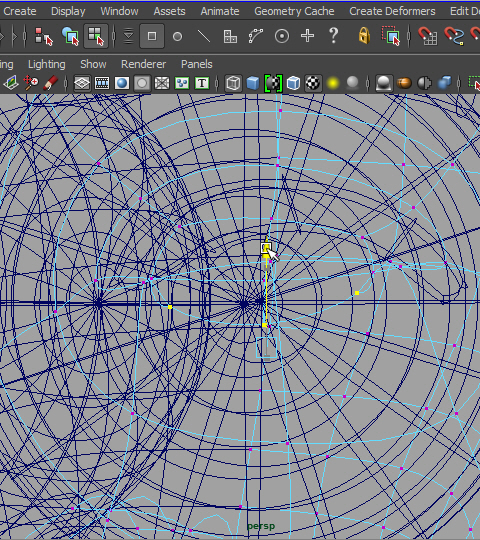This screenshot has width=480, height=540.
Task: Activate the 2D pan/zoom icon
Action: pos(30,83)
